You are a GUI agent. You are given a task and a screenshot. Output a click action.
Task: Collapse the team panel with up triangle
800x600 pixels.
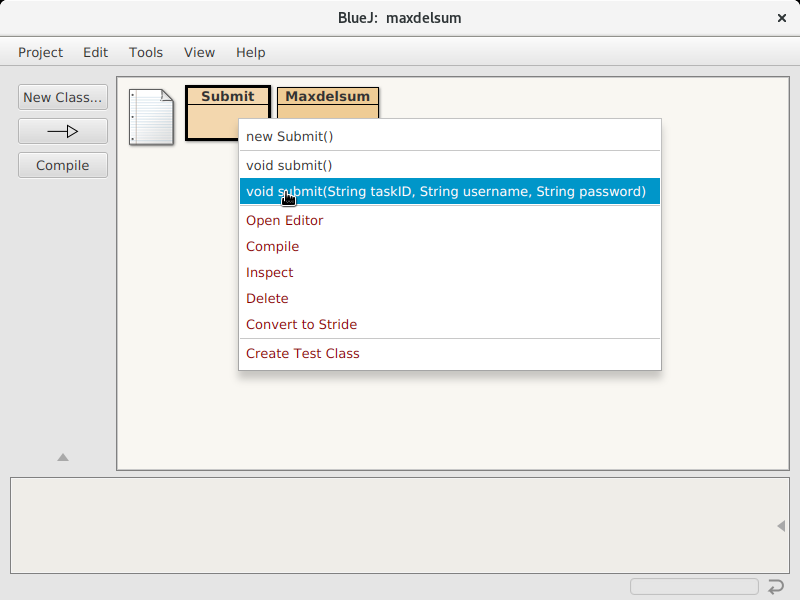[63, 457]
